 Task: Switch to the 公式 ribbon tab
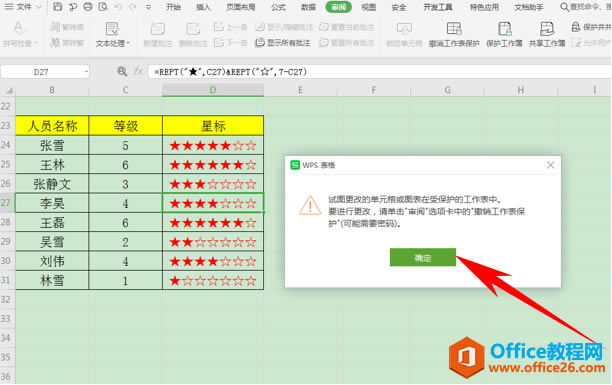[x=278, y=7]
